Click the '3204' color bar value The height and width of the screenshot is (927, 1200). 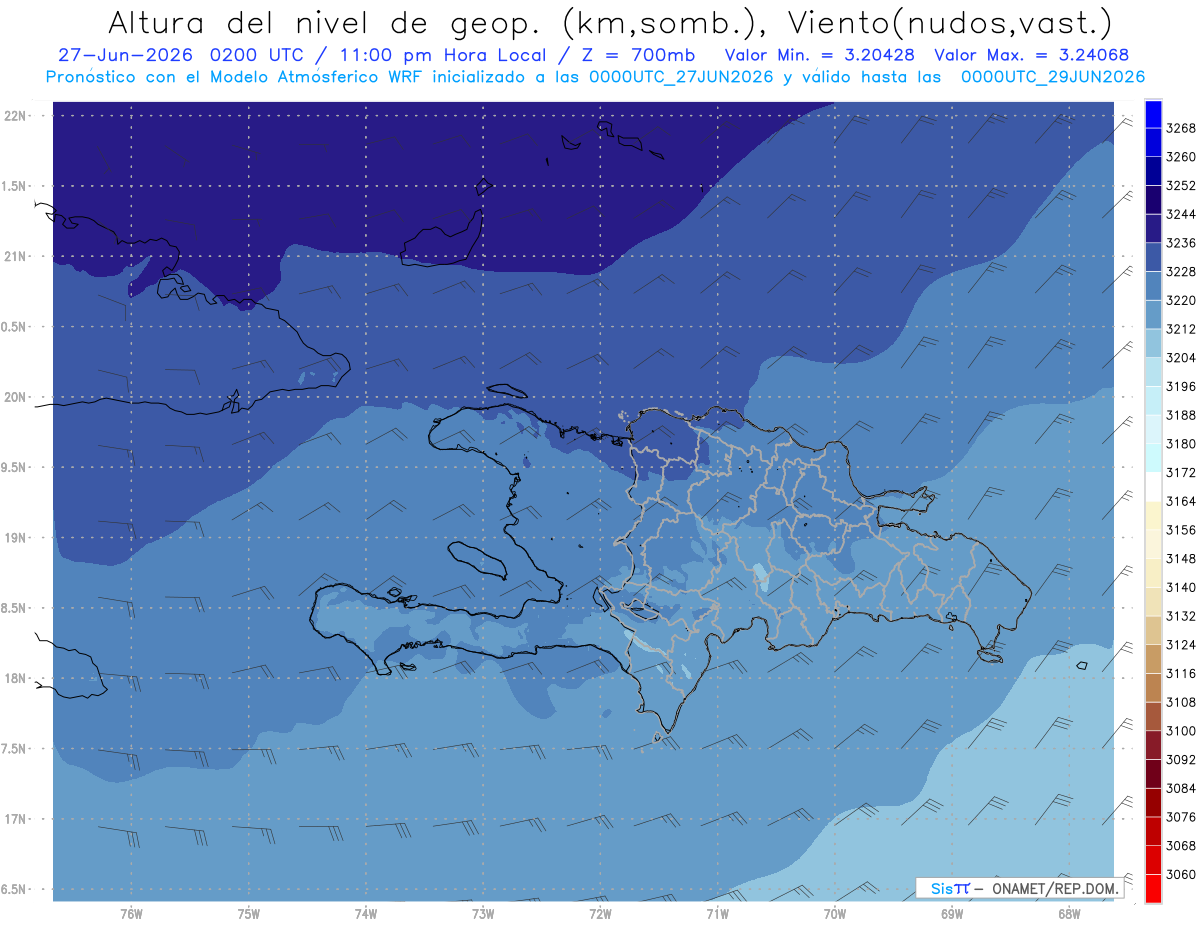click(1181, 358)
